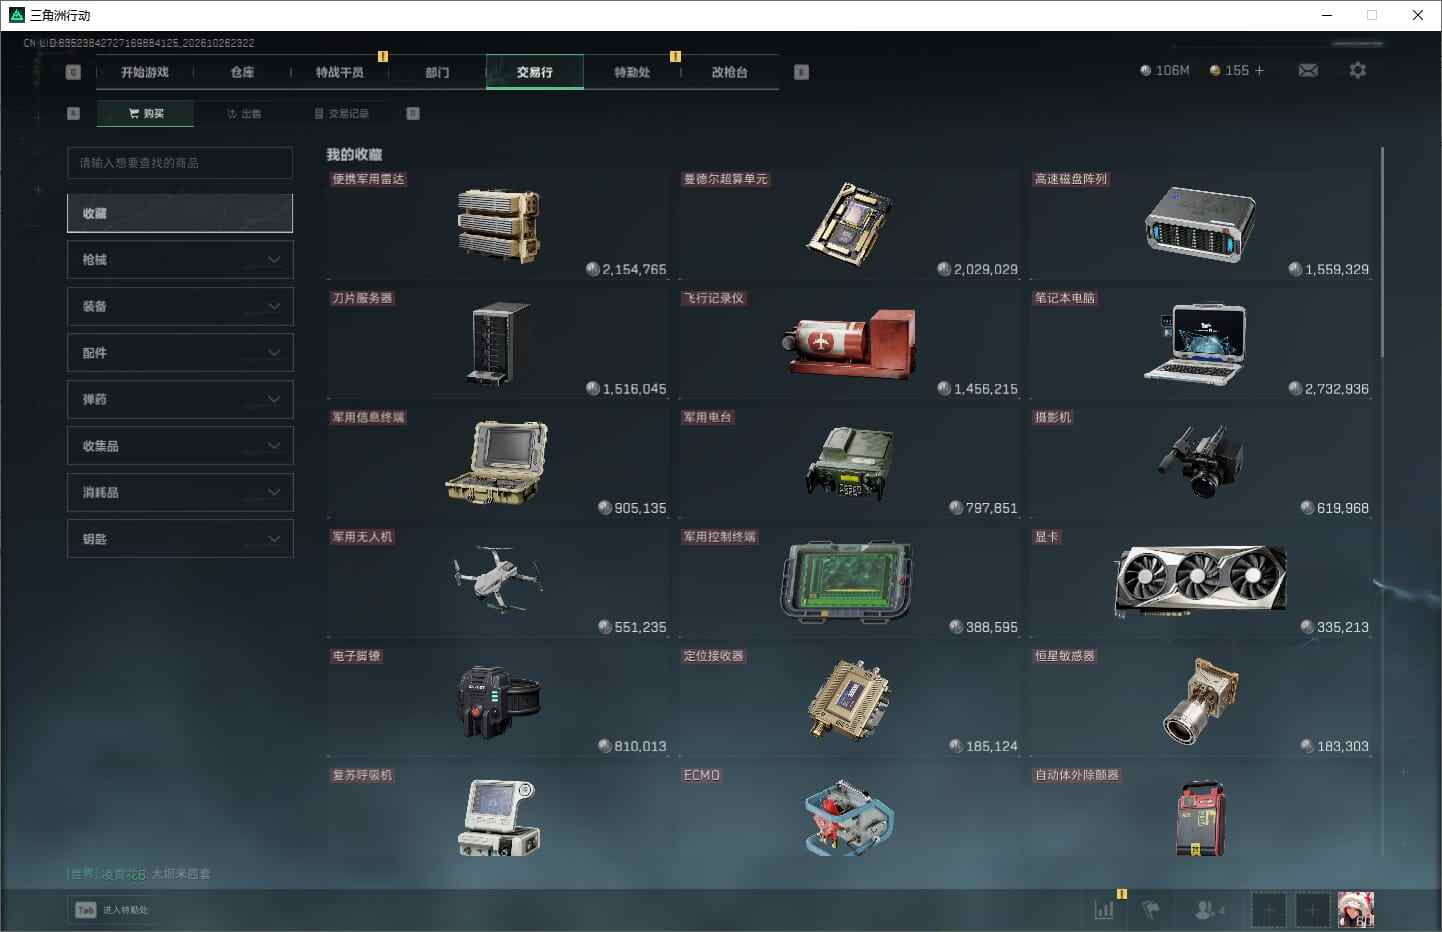The width and height of the screenshot is (1442, 932).
Task: Select the 摄影机 camera item
Action: coord(1200,463)
